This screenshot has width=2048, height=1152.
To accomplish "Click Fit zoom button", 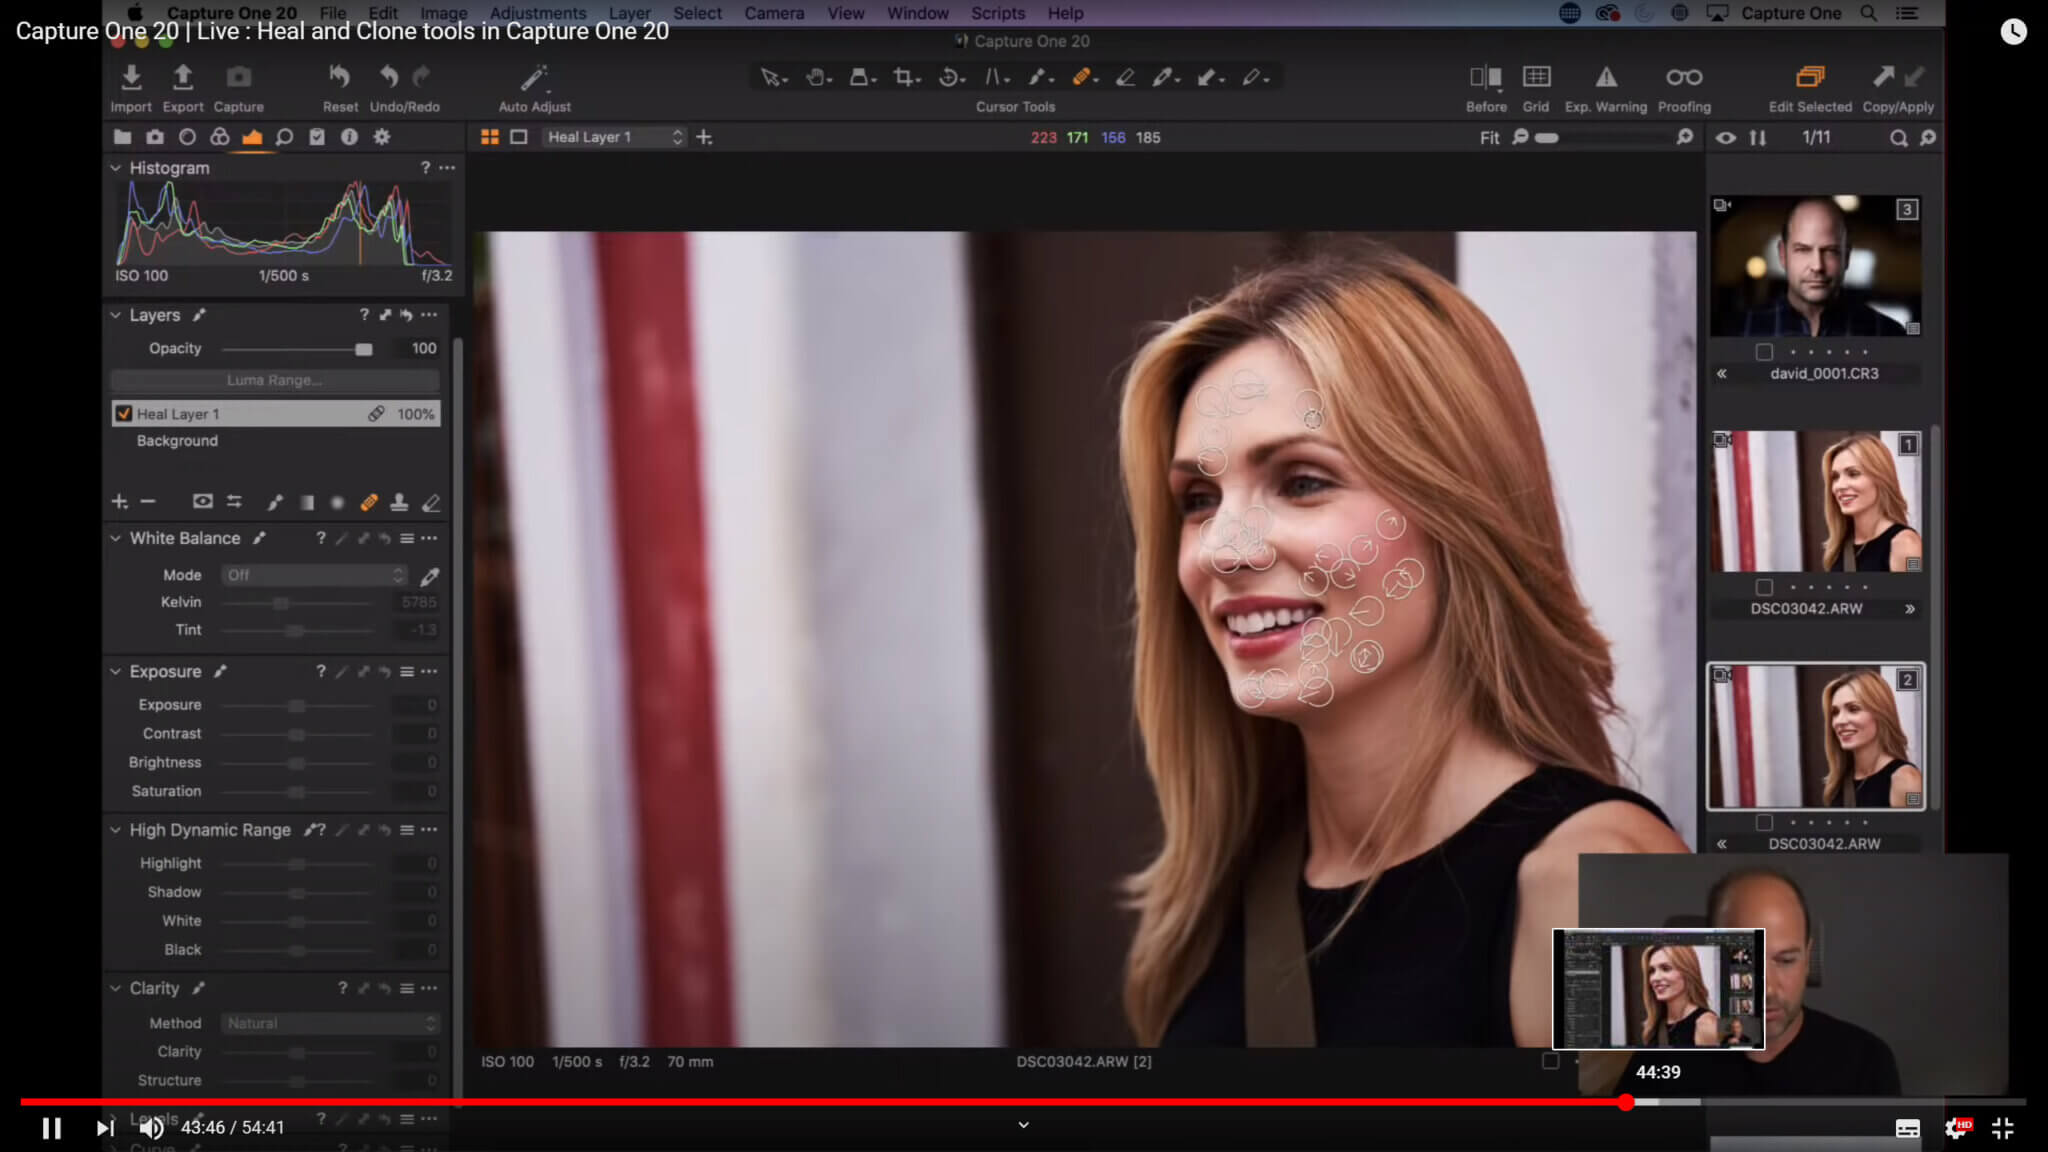I will click(x=1489, y=138).
